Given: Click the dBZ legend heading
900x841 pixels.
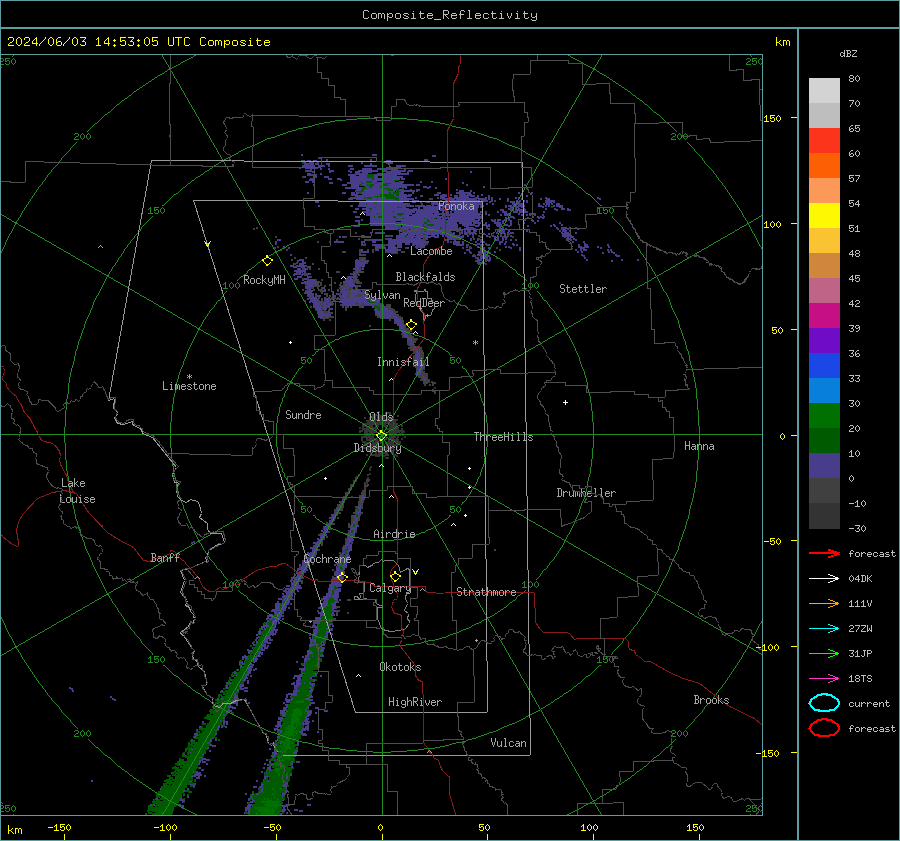Looking at the screenshot, I should [x=848, y=53].
